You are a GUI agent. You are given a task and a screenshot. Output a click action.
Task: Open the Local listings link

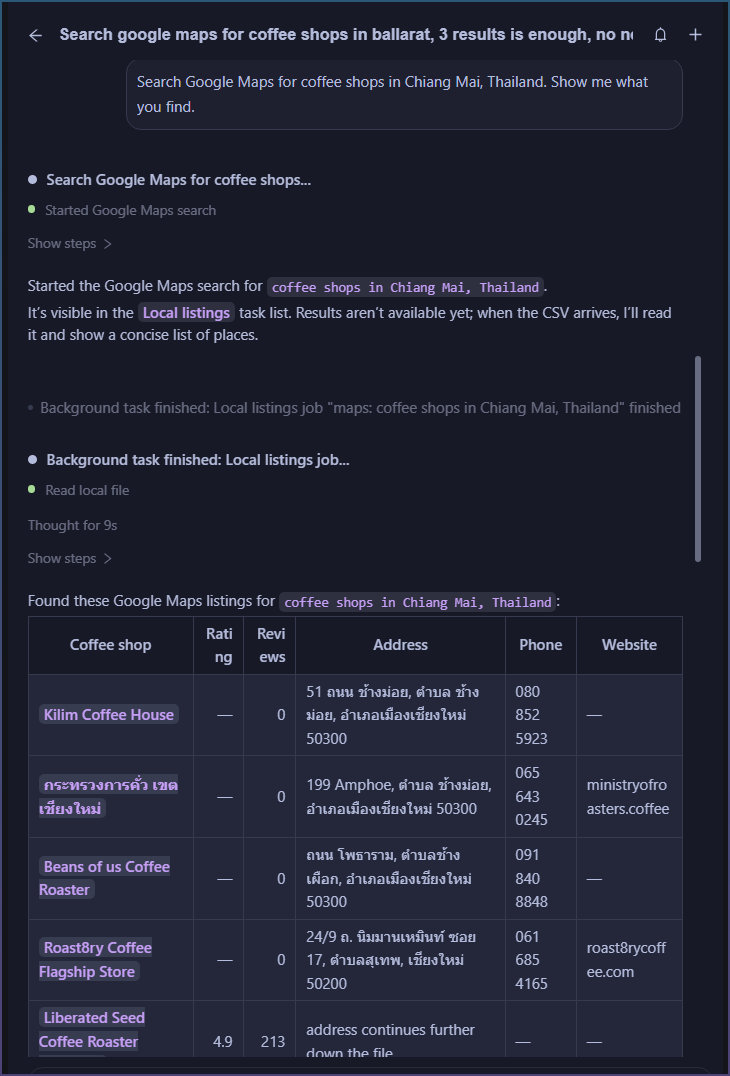[x=187, y=313]
